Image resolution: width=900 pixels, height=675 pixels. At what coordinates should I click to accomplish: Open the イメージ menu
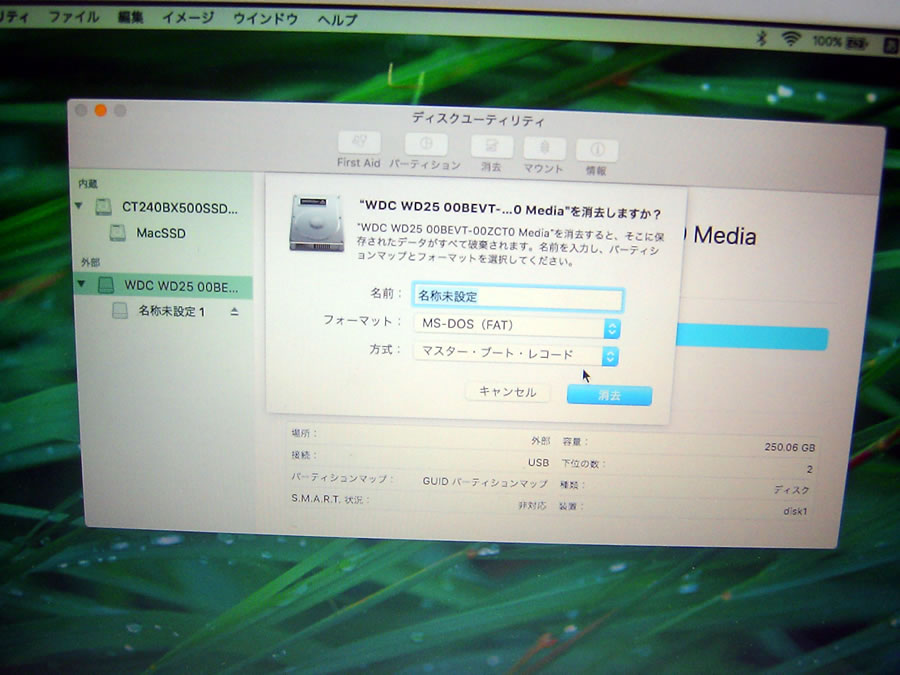(x=188, y=18)
